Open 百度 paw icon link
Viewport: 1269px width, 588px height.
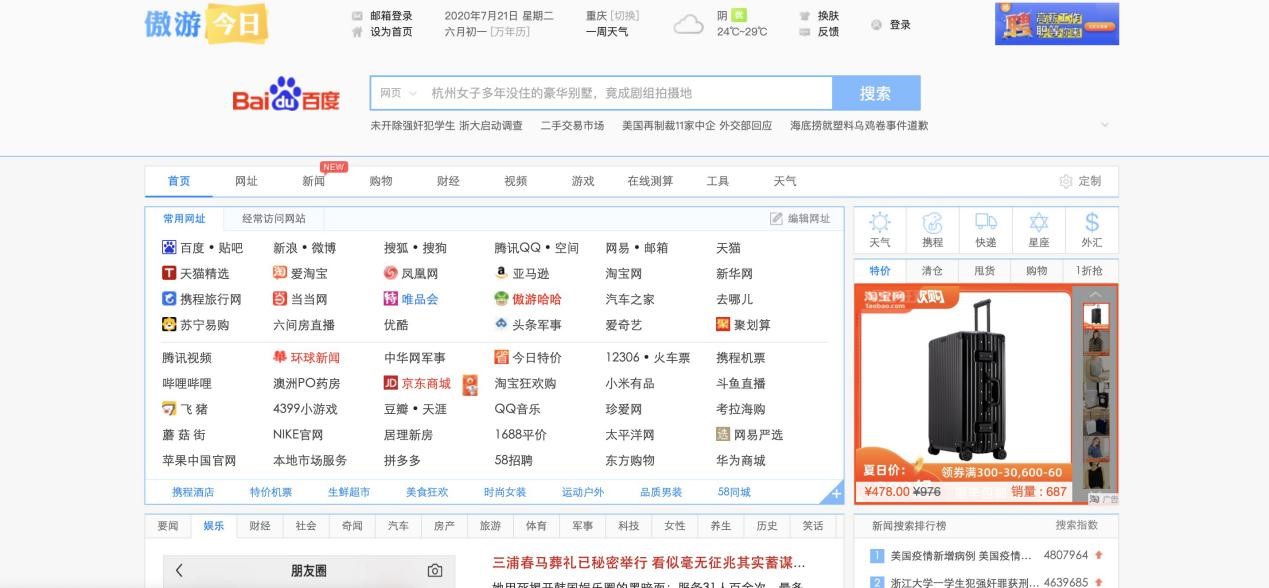[169, 247]
